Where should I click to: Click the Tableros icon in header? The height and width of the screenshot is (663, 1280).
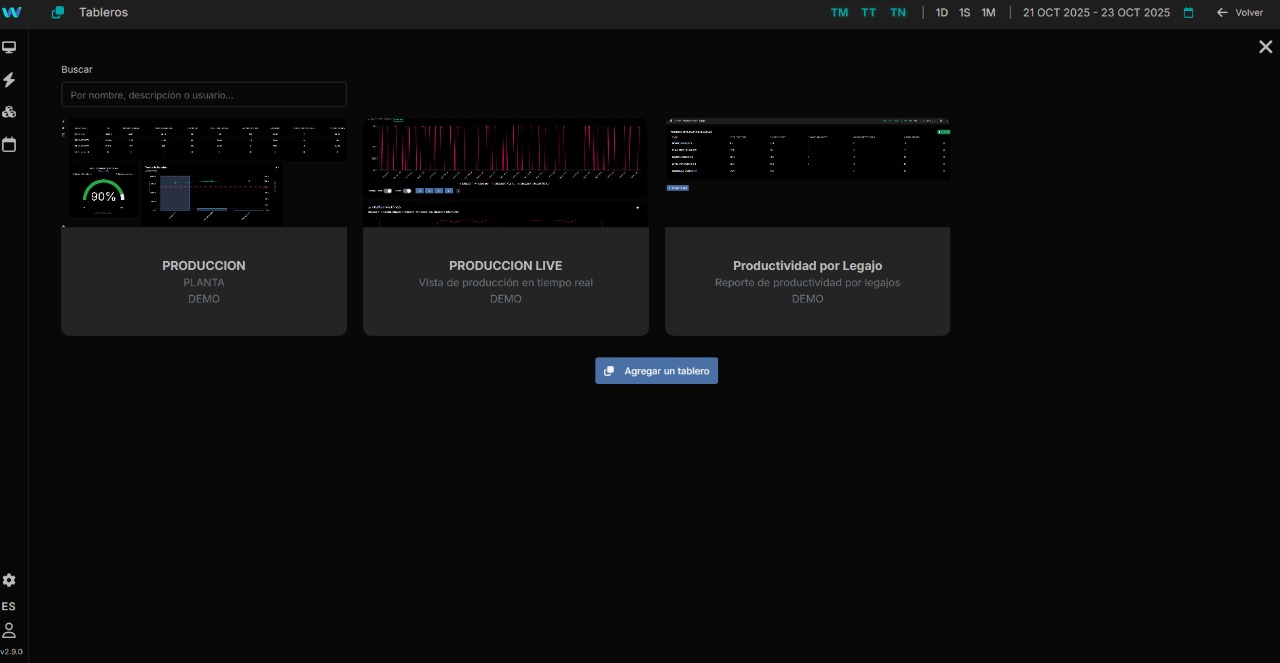58,13
